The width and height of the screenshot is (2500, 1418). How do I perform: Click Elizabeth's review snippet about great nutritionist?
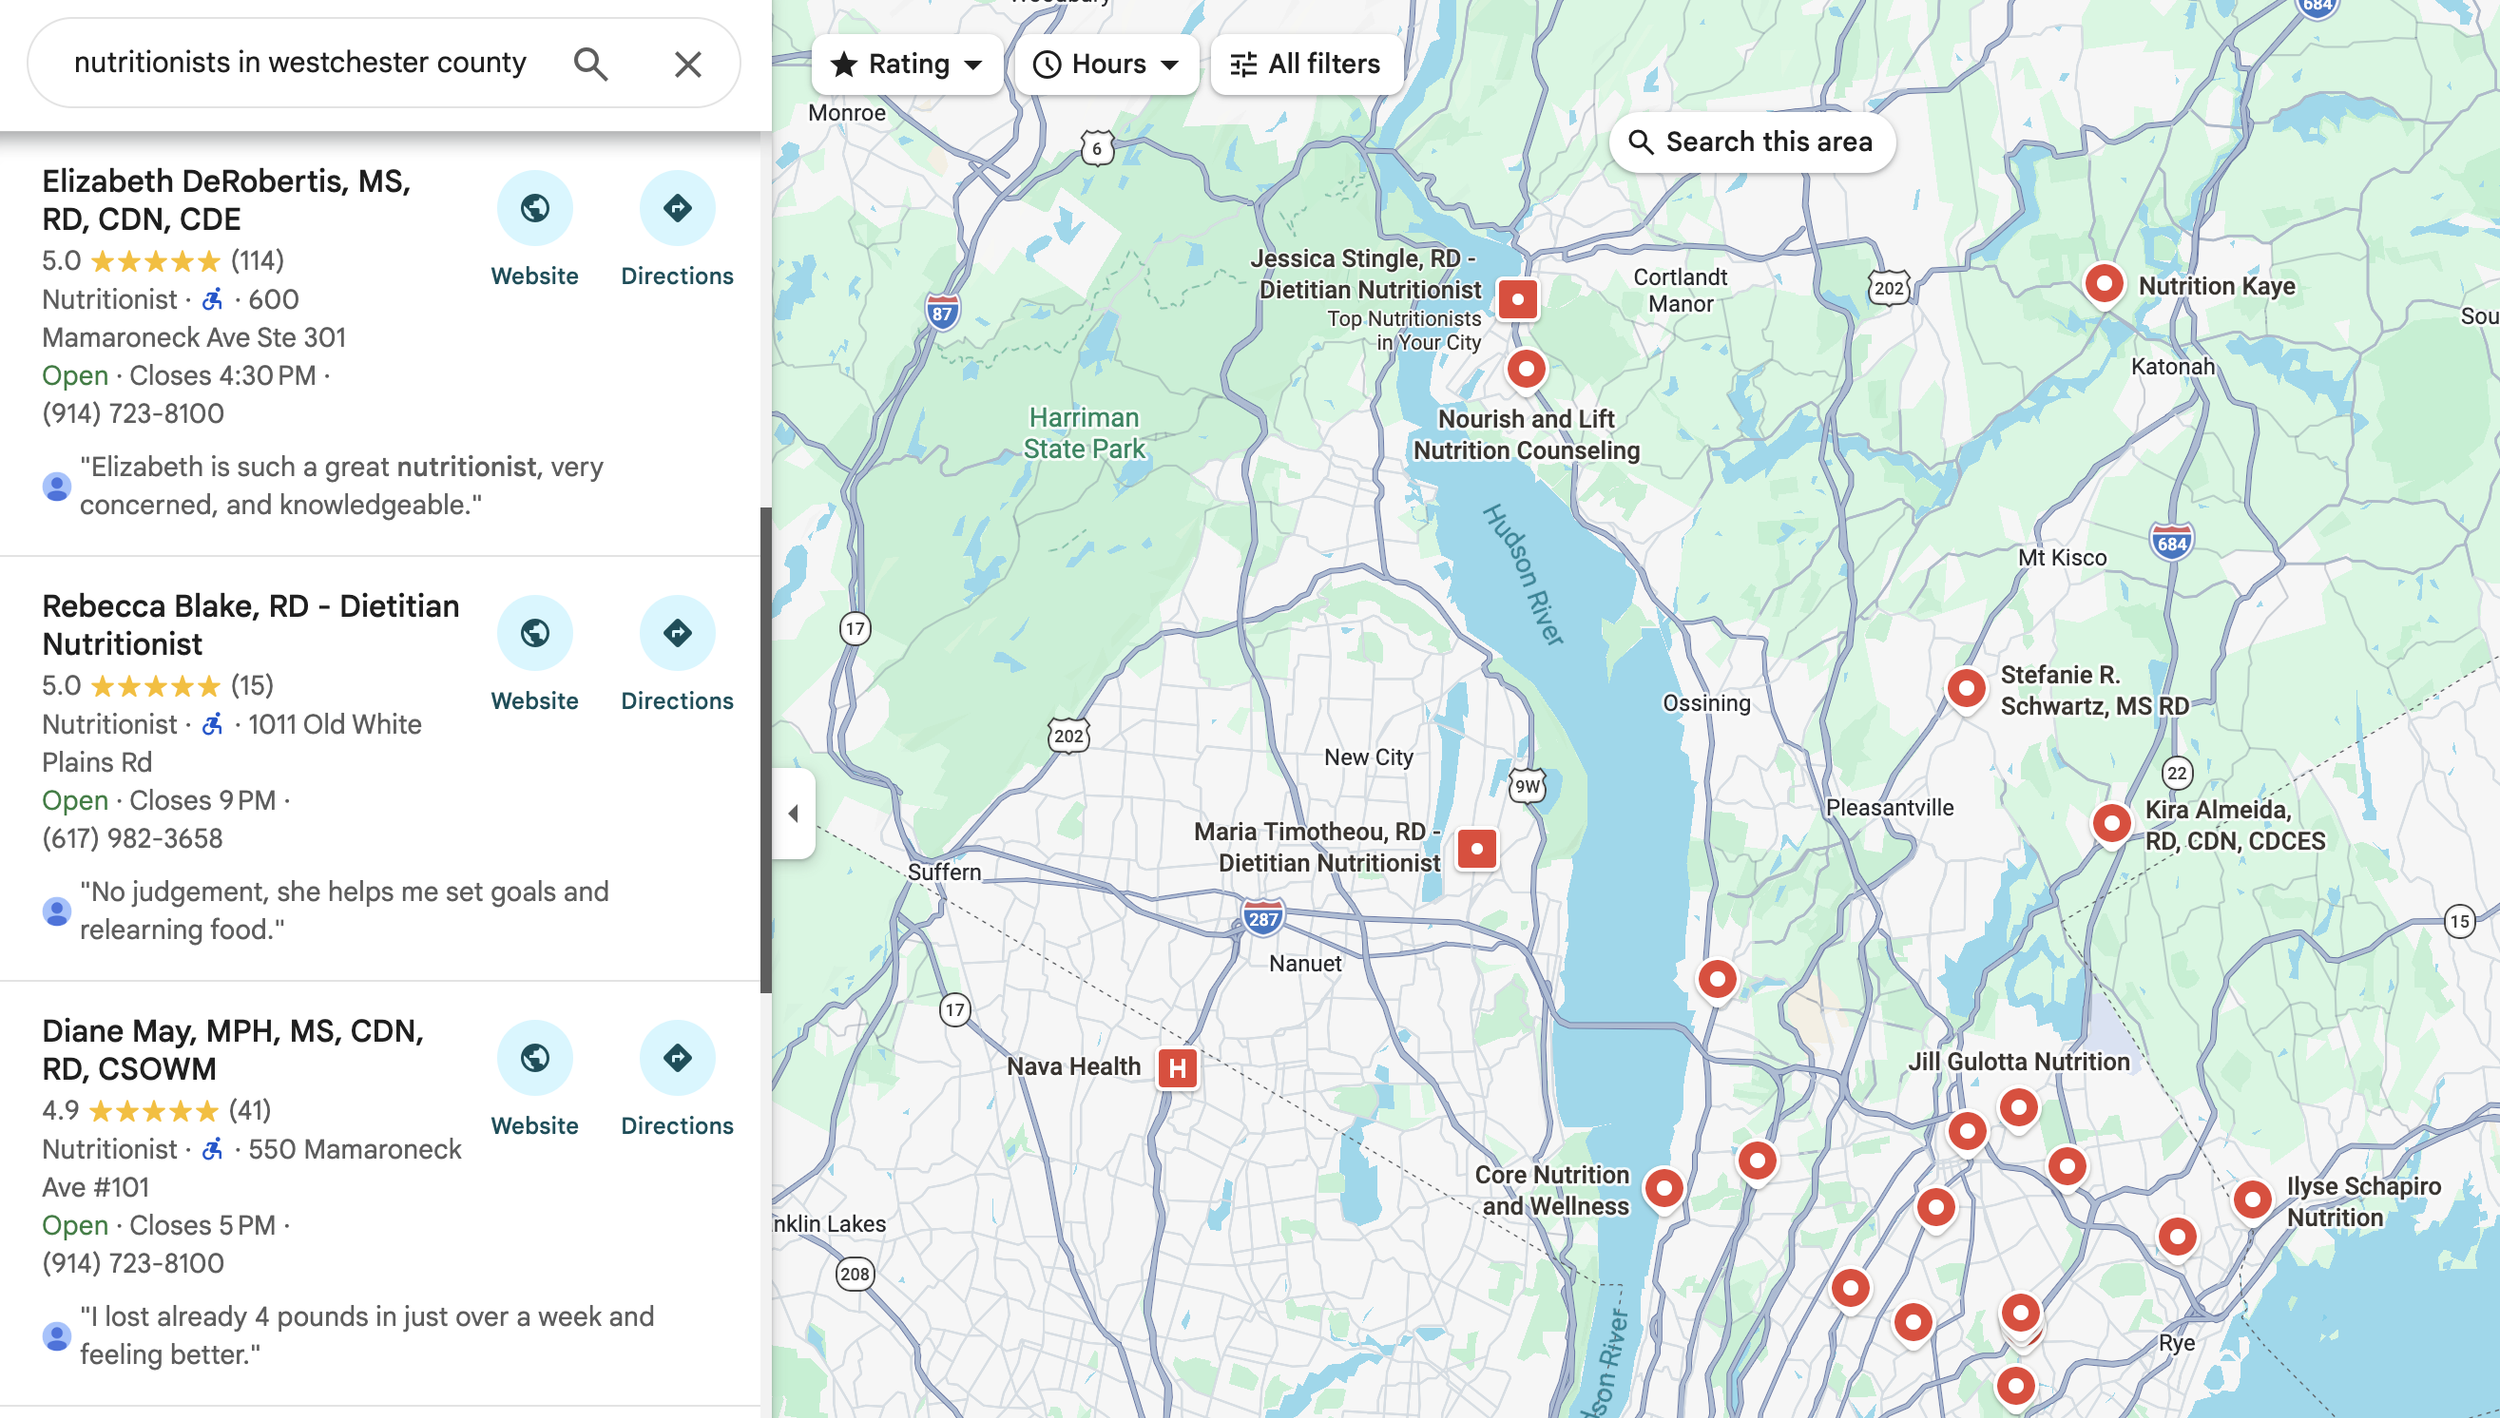(x=342, y=486)
